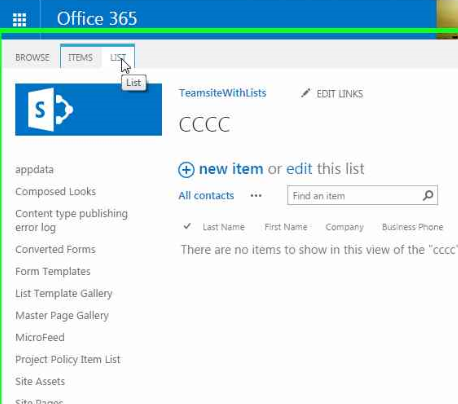Screen dimensions: 458x404
Task: Open the Office 365 app launcher grid
Action: [x=19, y=20]
